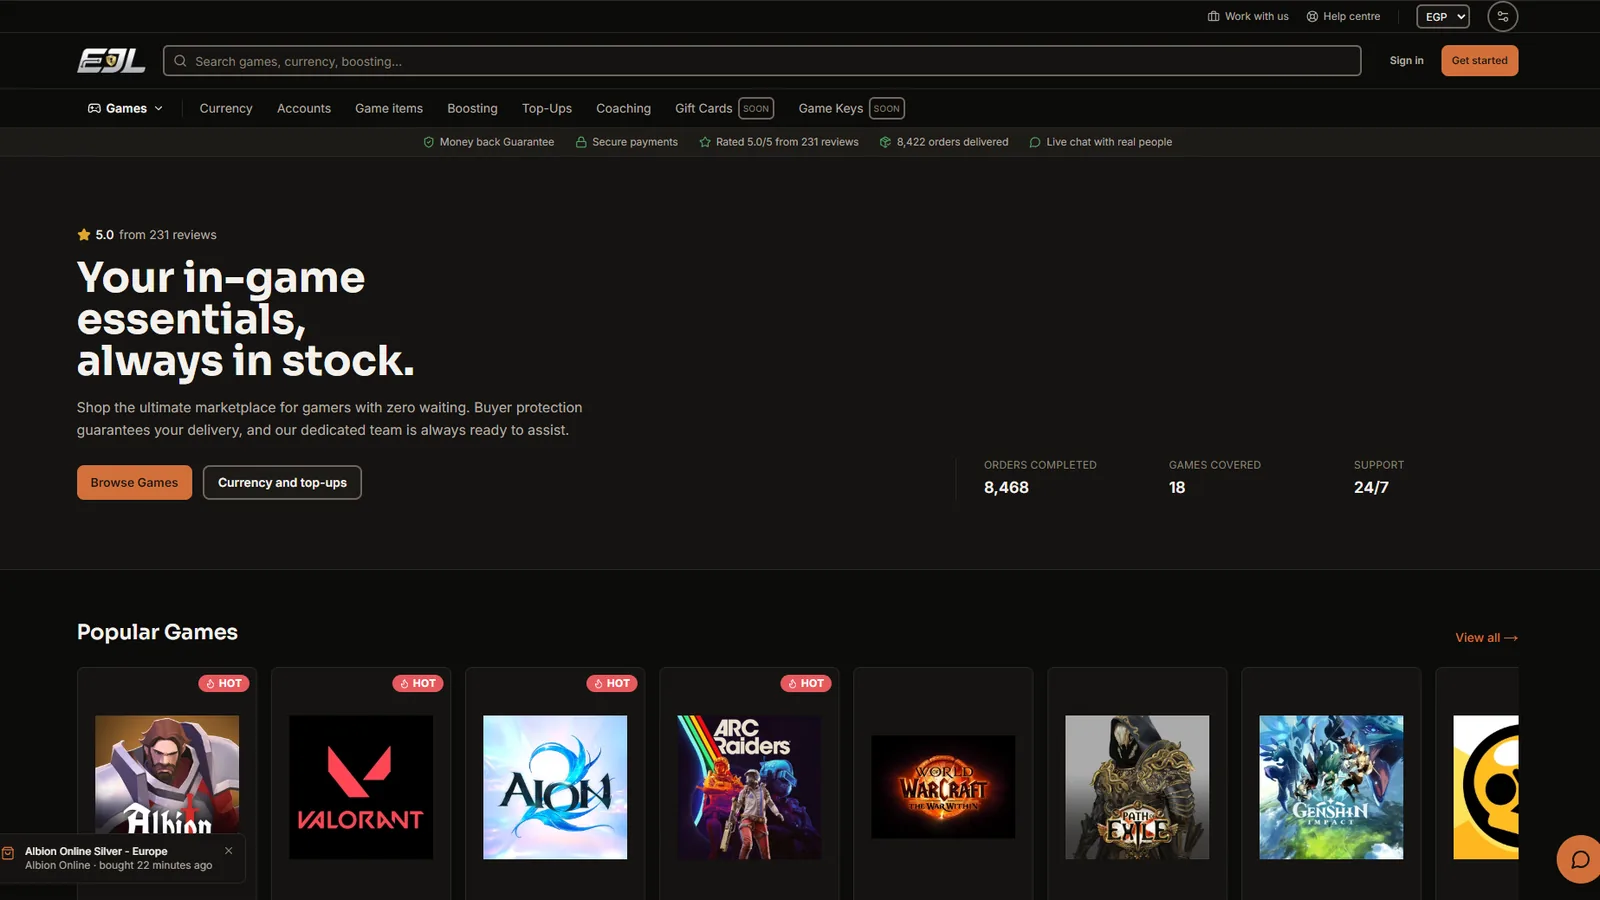This screenshot has height=900, width=1600.
Task: Click the shield icon by Money back Guarantee
Action: tap(429, 142)
